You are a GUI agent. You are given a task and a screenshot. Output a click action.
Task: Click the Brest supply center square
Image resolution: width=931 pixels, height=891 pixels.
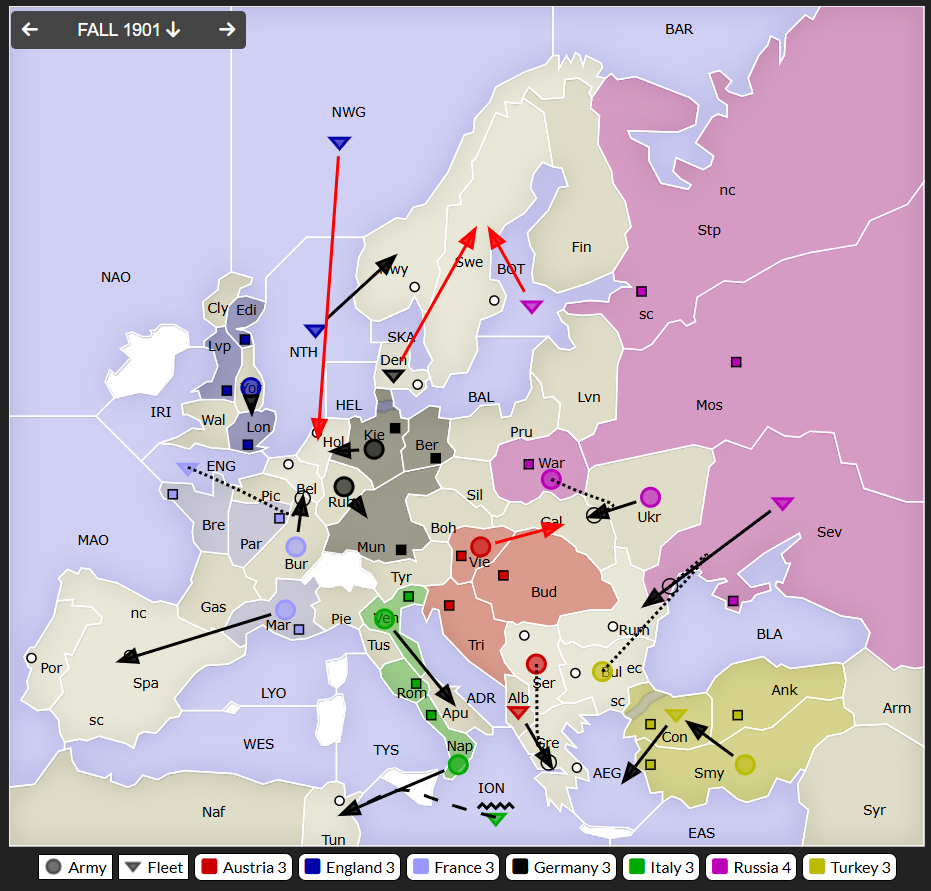[x=173, y=494]
